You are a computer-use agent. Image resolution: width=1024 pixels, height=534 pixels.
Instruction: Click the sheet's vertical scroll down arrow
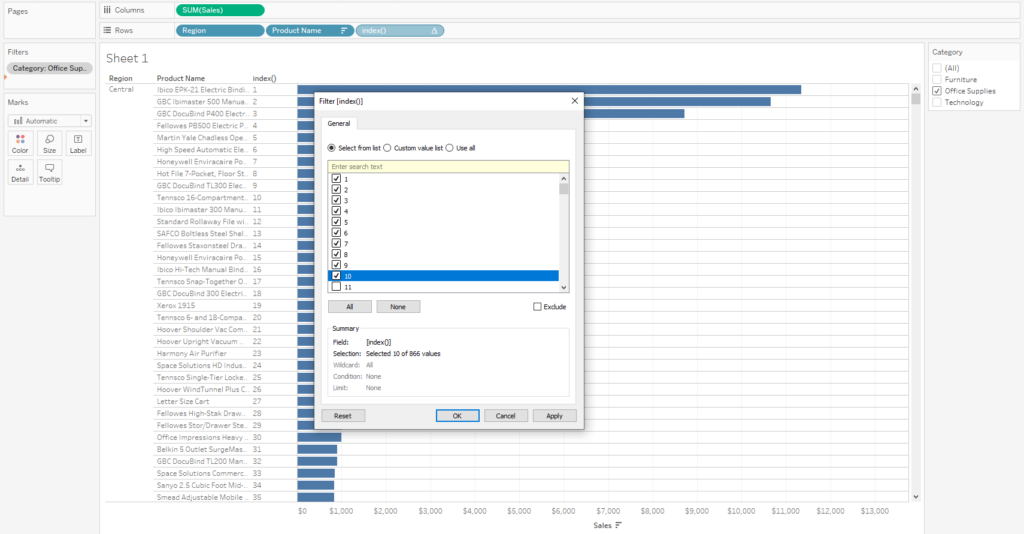(x=916, y=497)
